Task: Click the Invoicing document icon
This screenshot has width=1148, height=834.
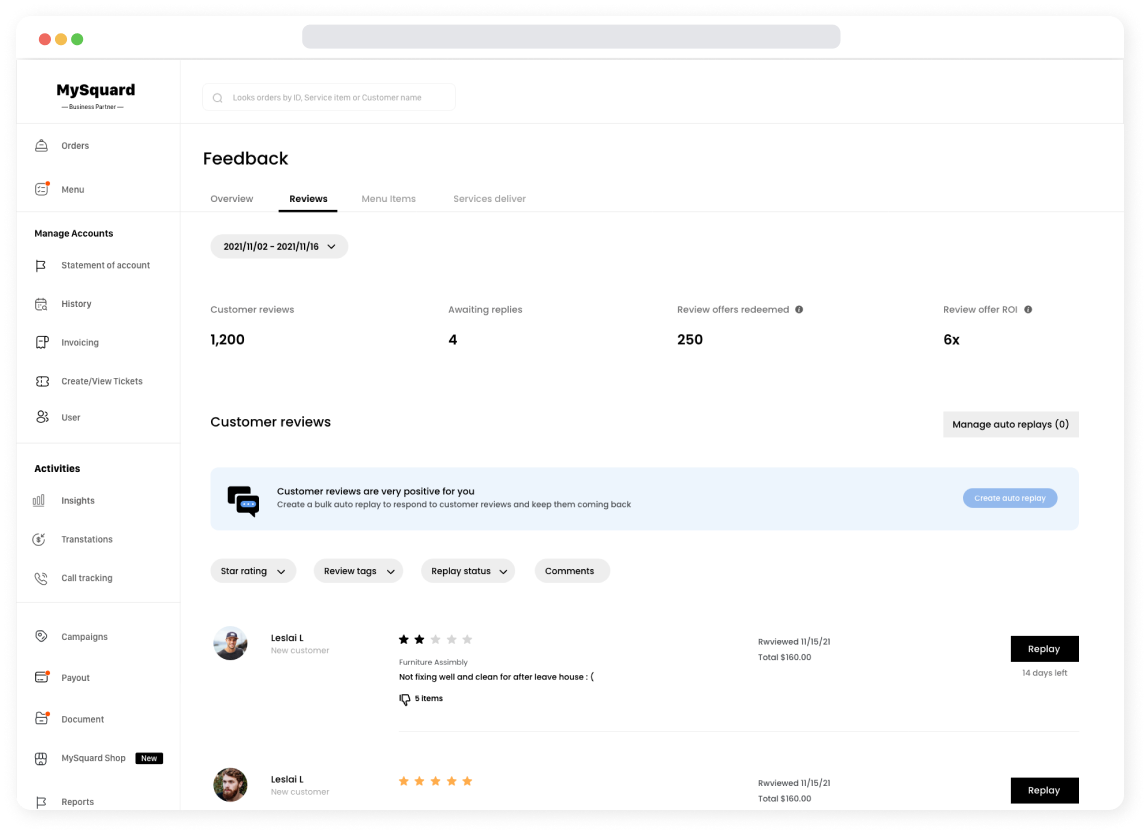Action: point(42,342)
